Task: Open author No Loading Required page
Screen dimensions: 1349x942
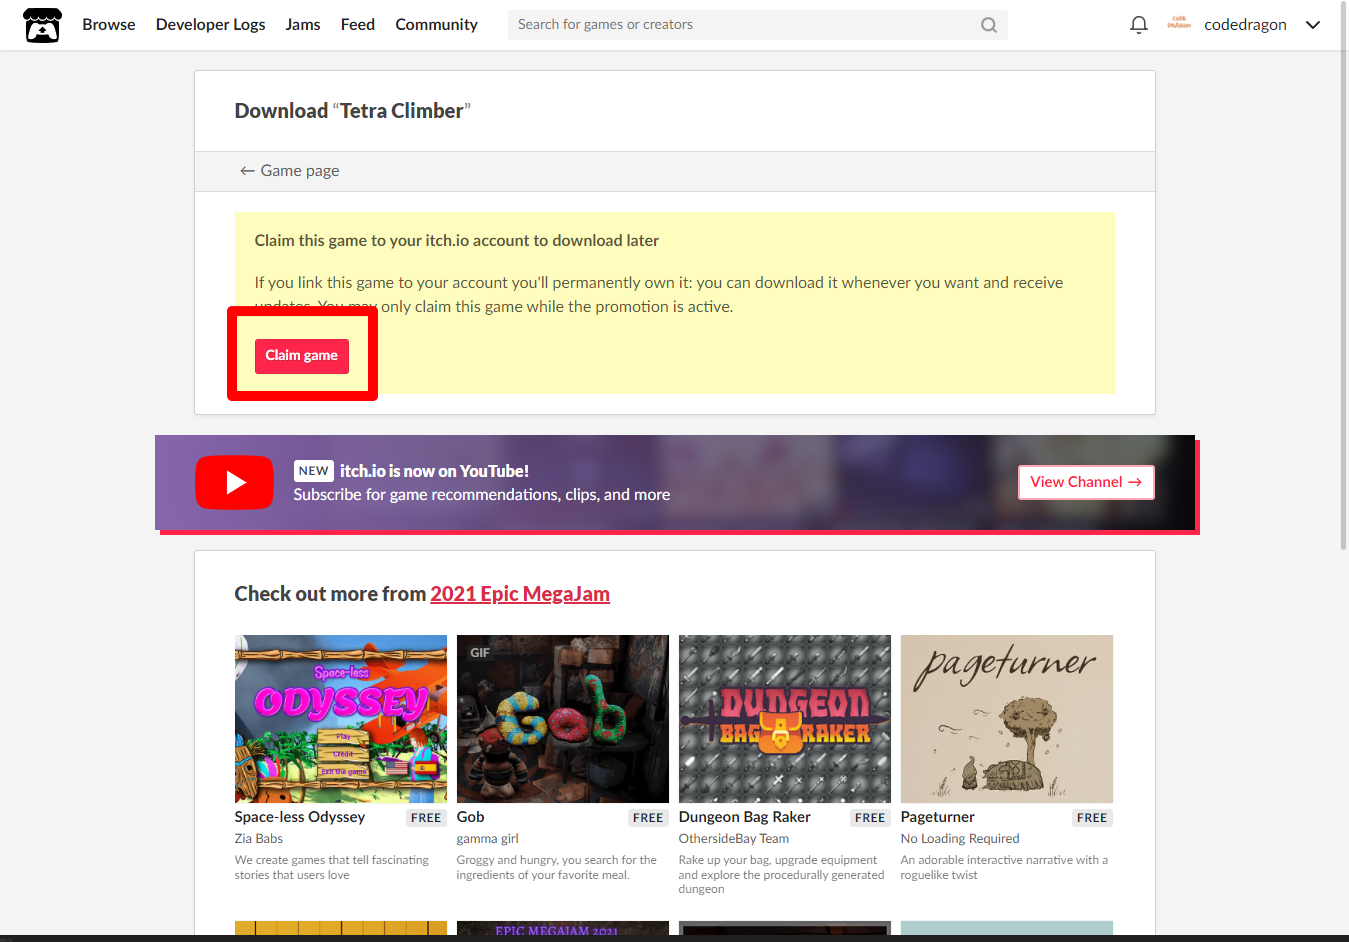Action: point(960,839)
